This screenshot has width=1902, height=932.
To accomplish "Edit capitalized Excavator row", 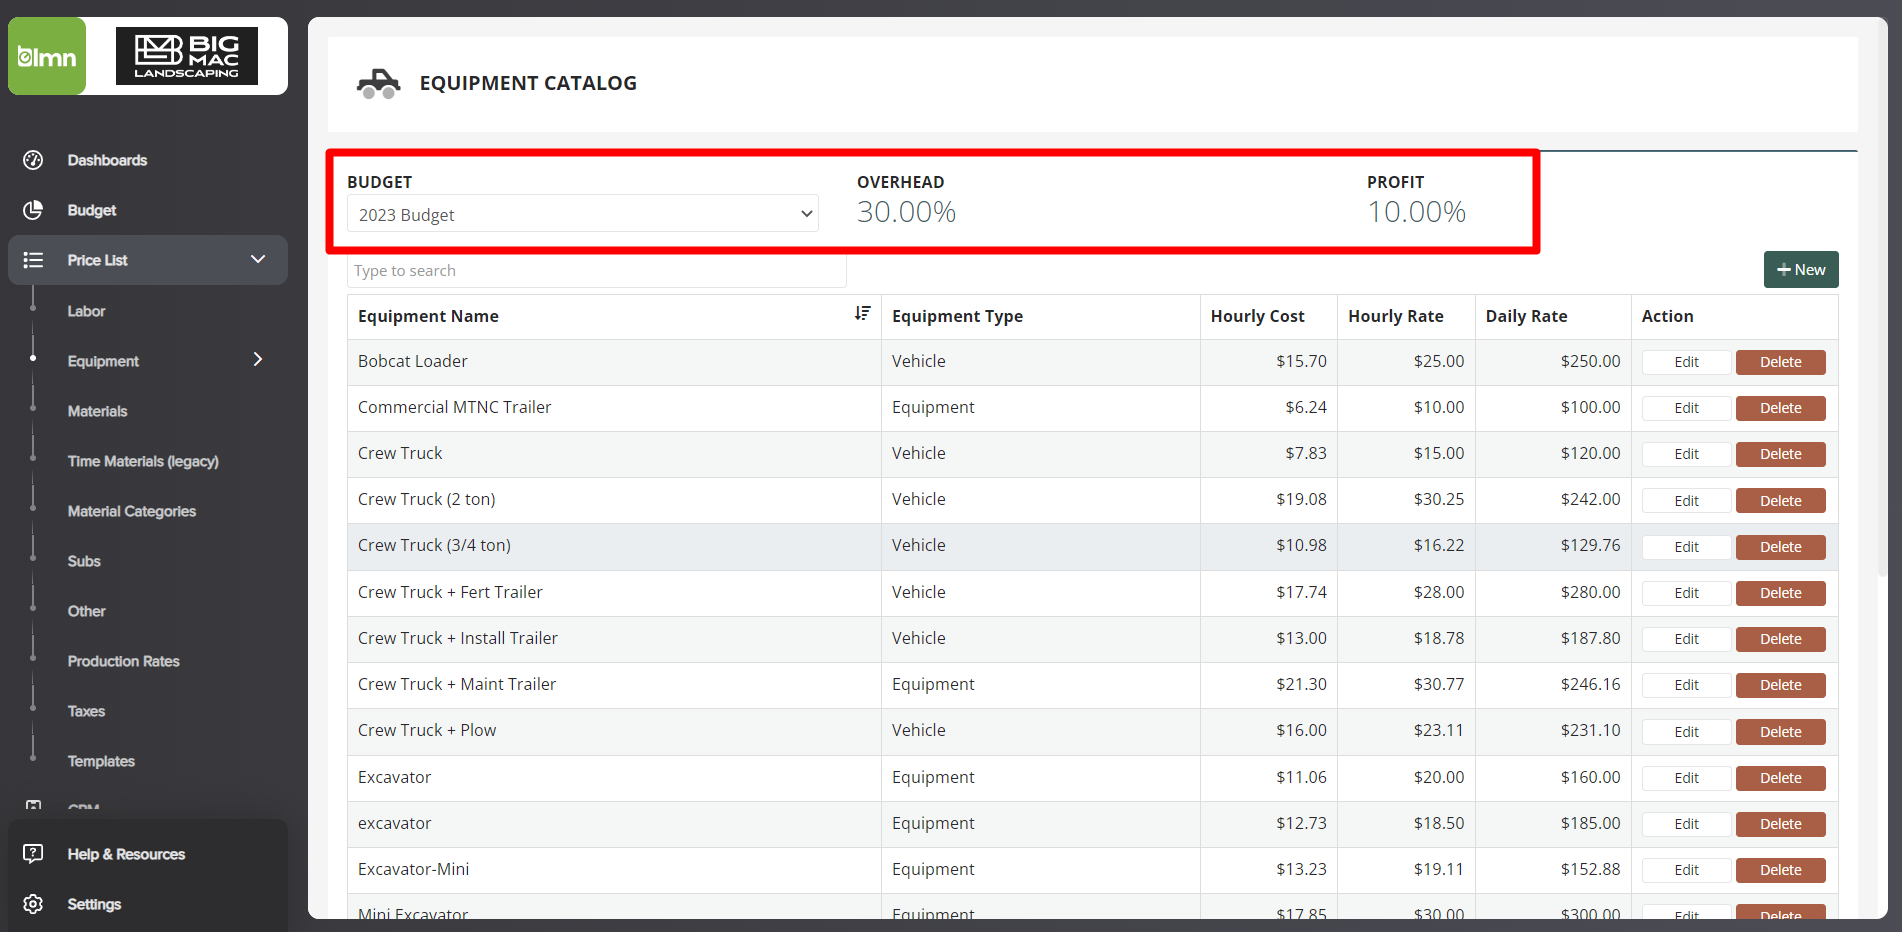I will click(1686, 778).
